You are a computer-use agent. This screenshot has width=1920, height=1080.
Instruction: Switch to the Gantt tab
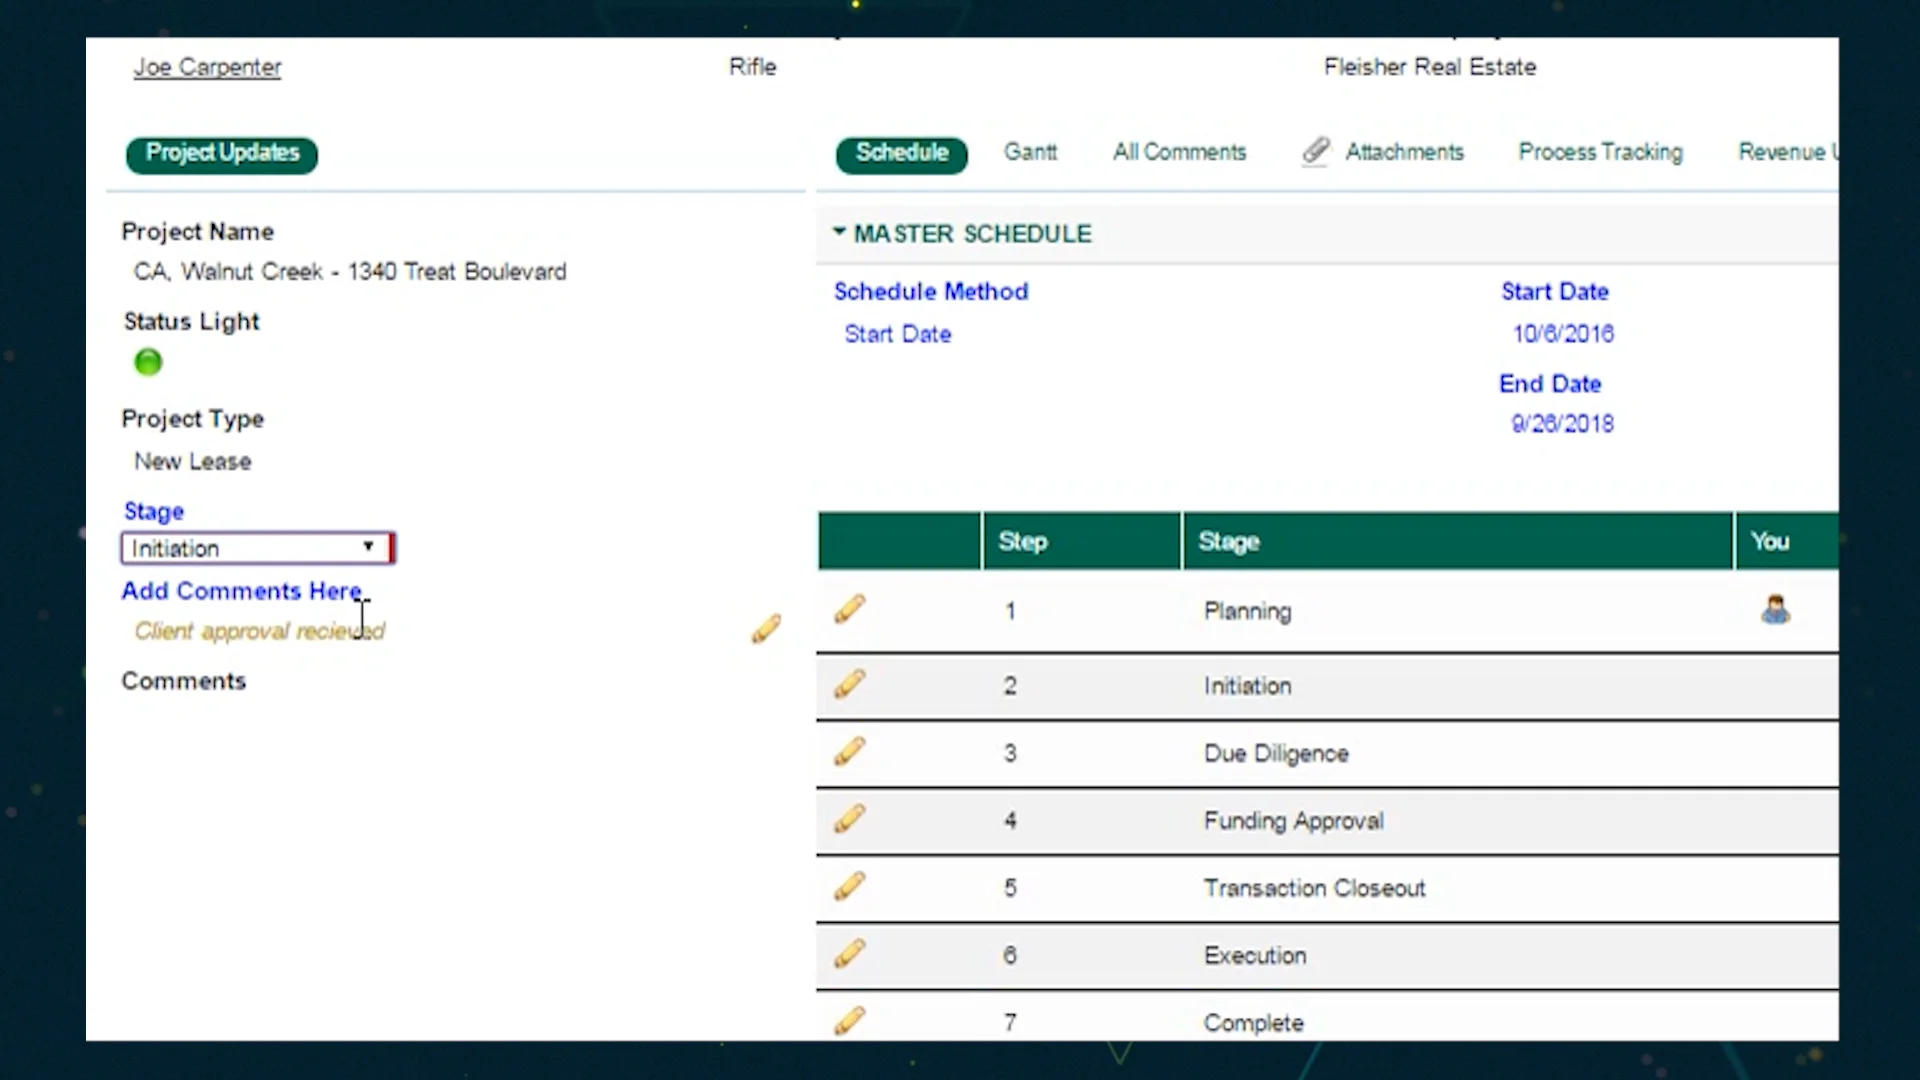pos(1030,152)
